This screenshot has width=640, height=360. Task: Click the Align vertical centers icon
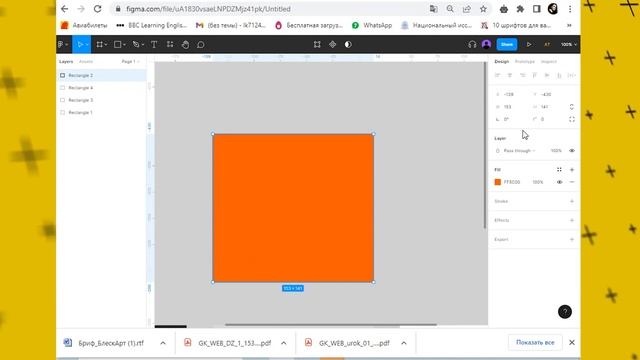pos(547,75)
